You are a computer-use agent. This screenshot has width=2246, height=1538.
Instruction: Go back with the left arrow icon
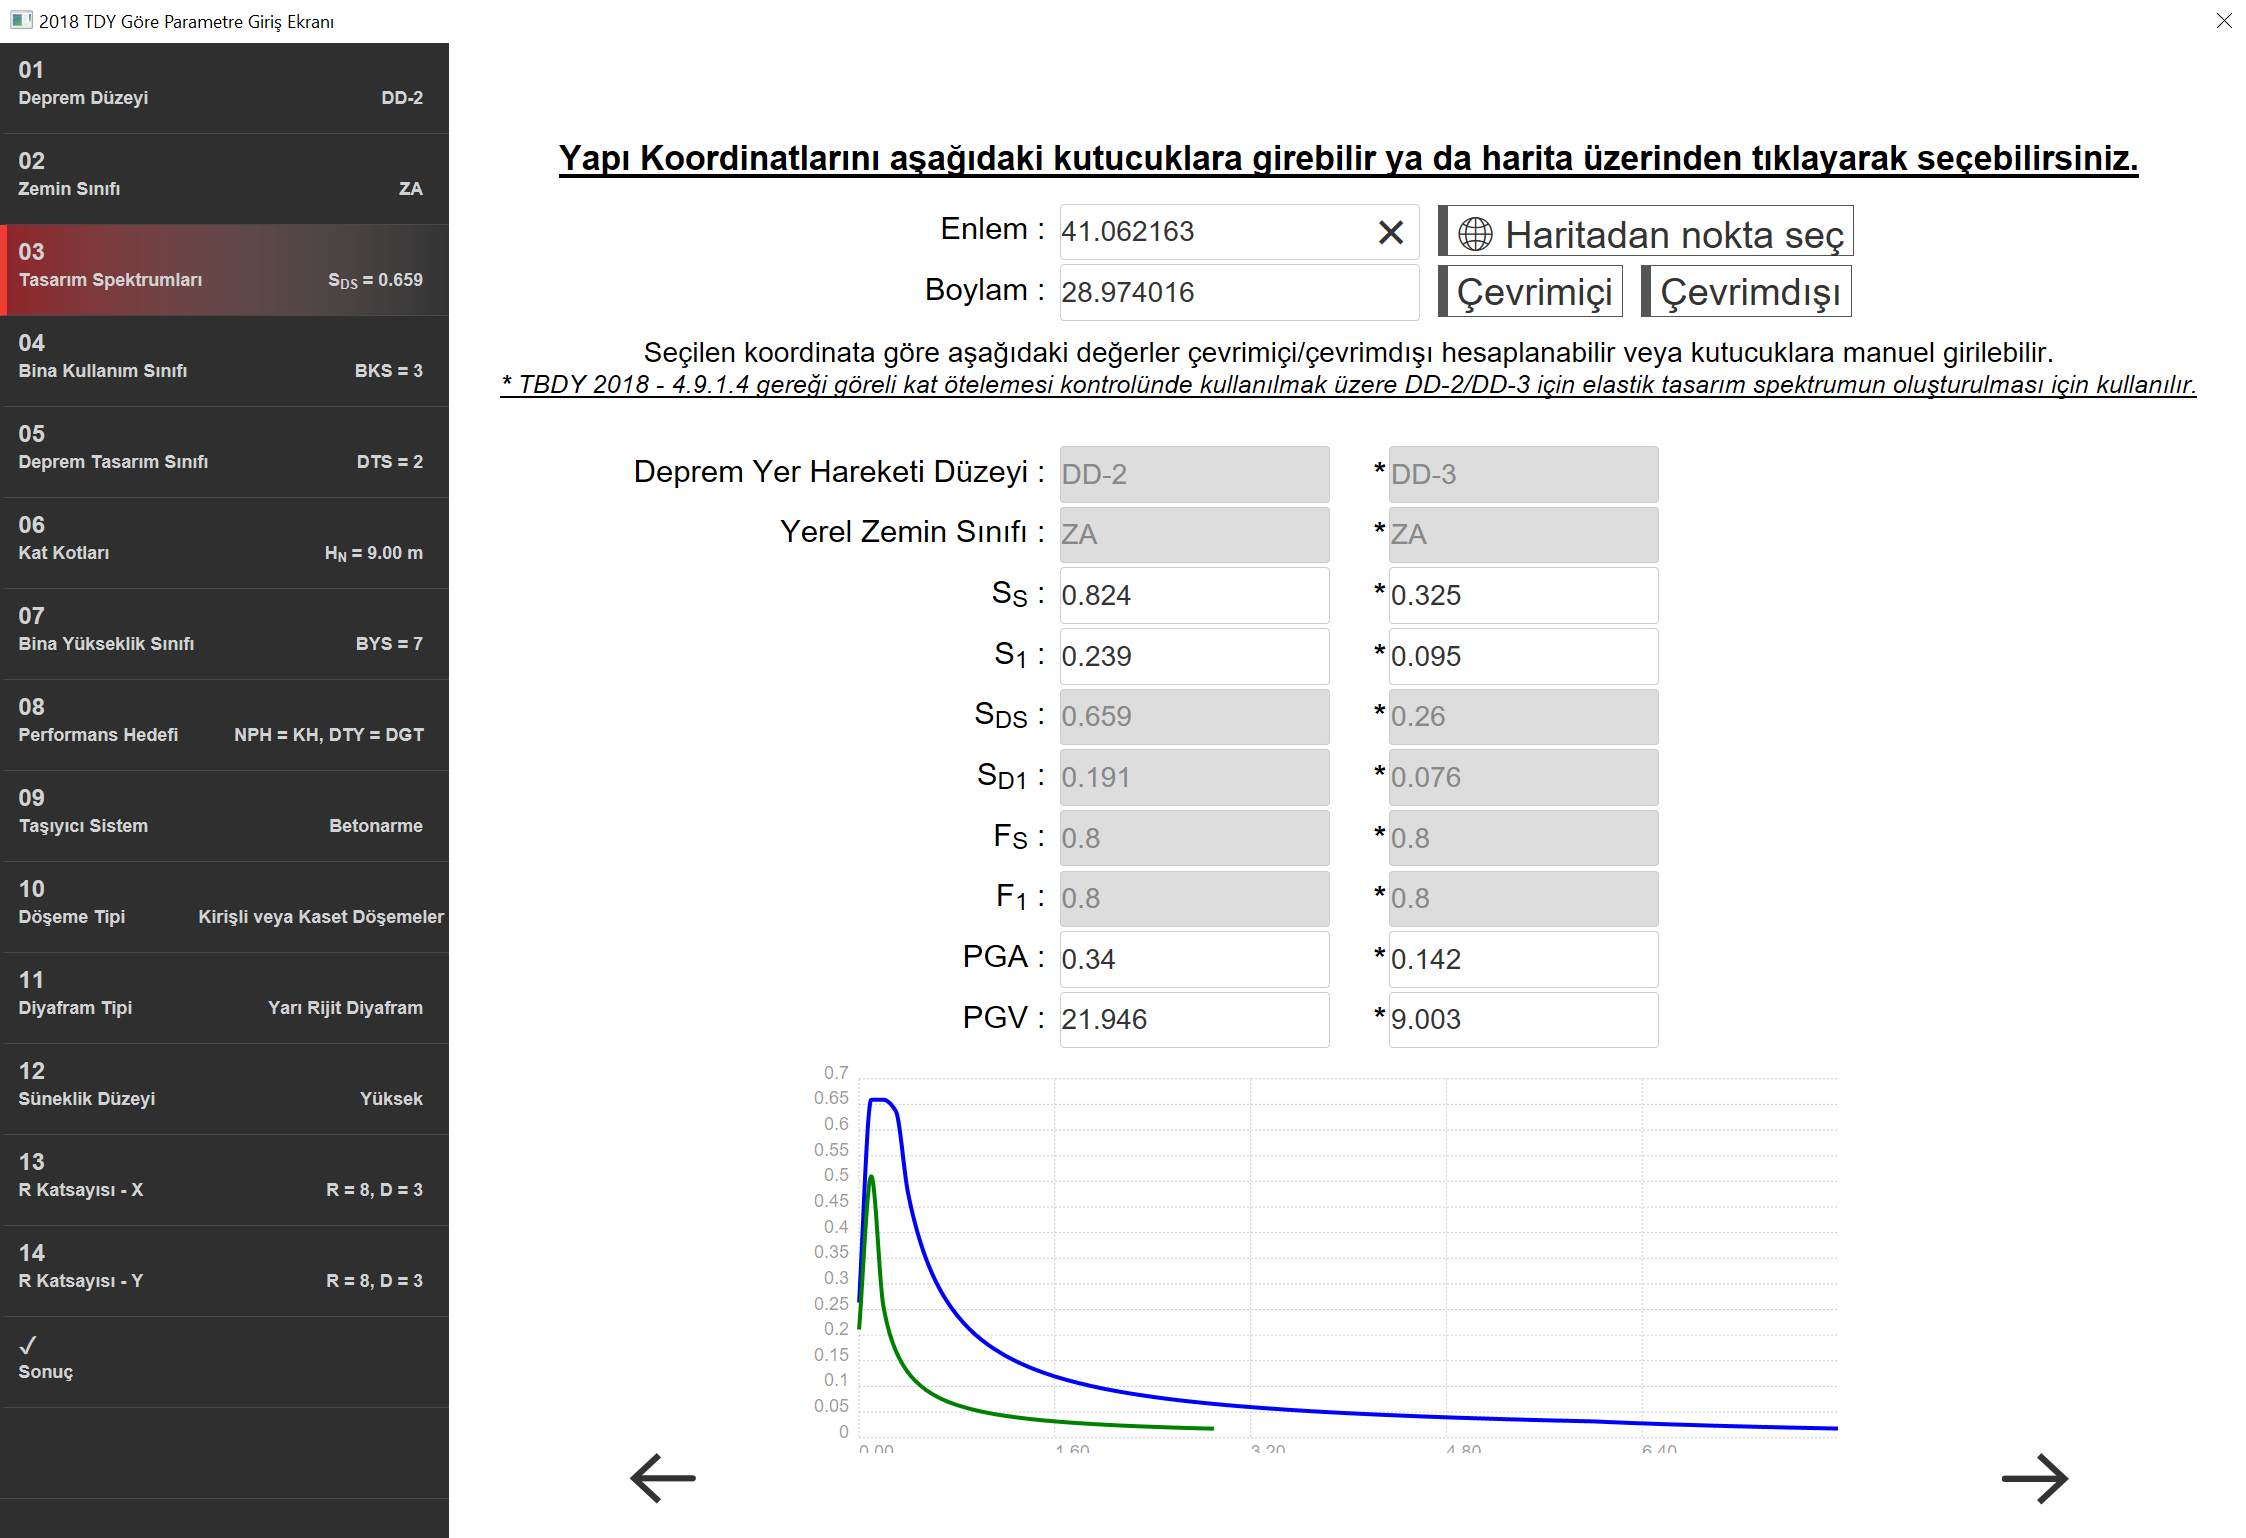click(662, 1478)
